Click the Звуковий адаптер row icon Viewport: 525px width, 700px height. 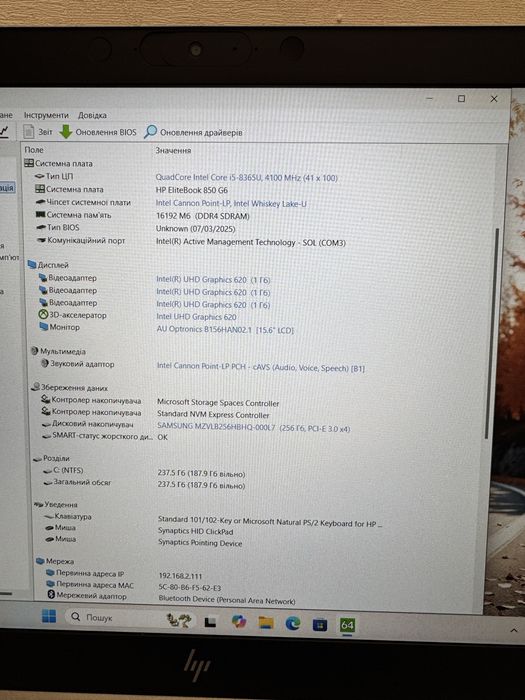[45, 363]
